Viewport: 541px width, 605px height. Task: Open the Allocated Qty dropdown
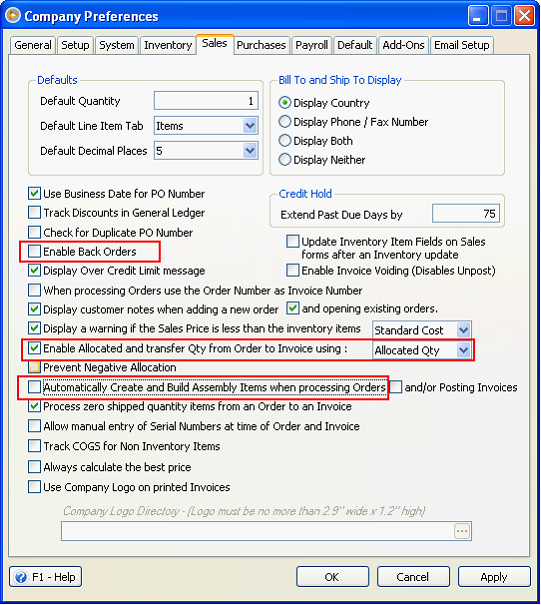pyautogui.click(x=463, y=350)
